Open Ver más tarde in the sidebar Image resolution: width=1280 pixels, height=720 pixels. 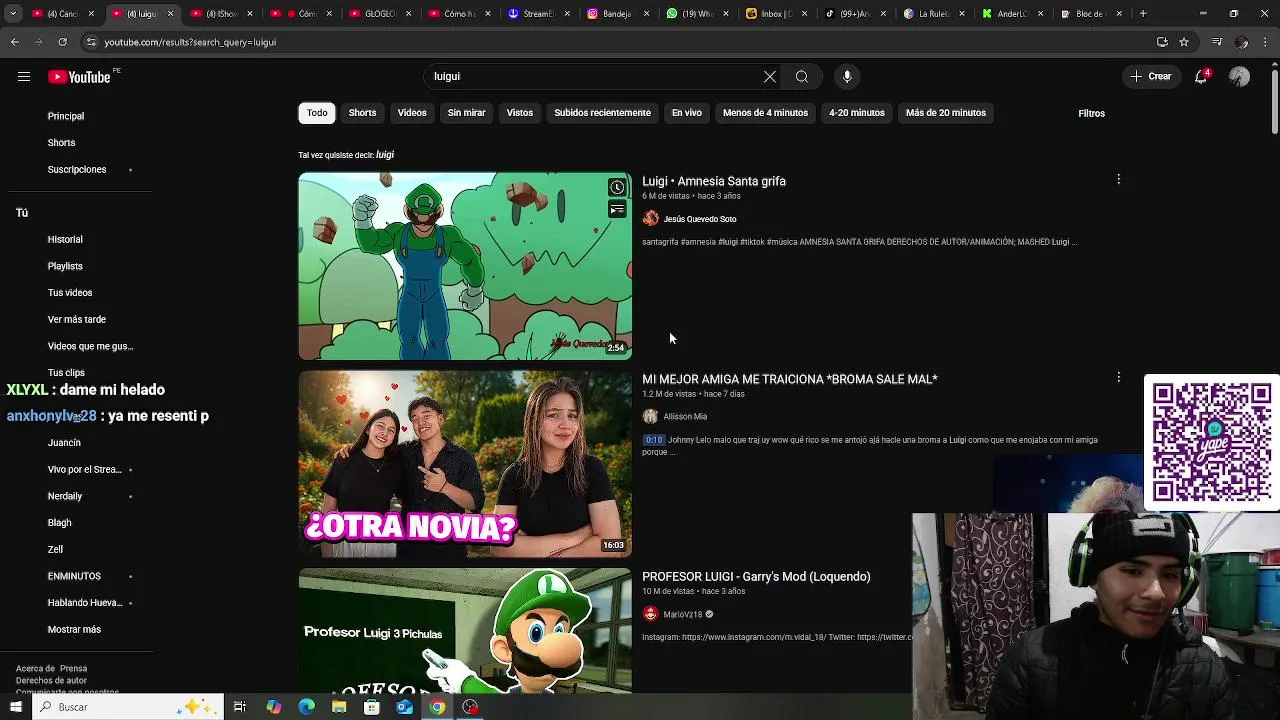tap(77, 319)
